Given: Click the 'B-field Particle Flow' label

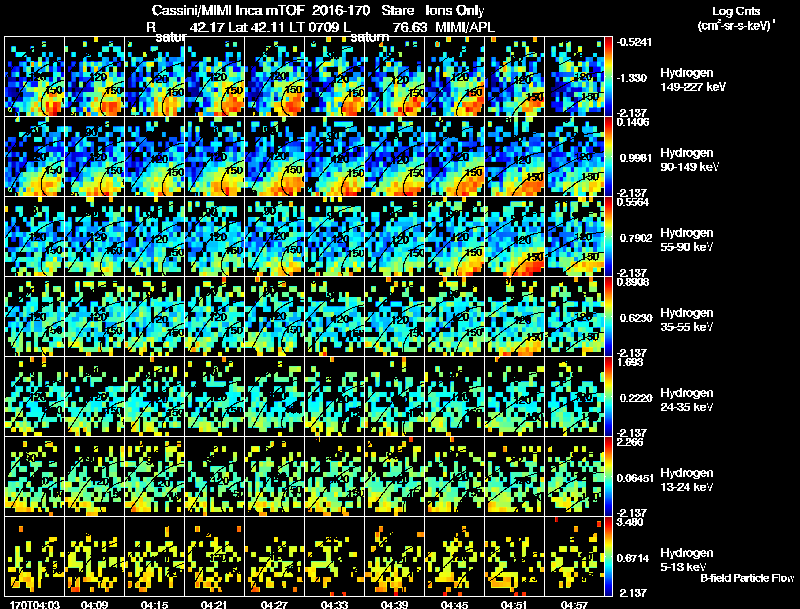Looking at the screenshot, I should 747,578.
